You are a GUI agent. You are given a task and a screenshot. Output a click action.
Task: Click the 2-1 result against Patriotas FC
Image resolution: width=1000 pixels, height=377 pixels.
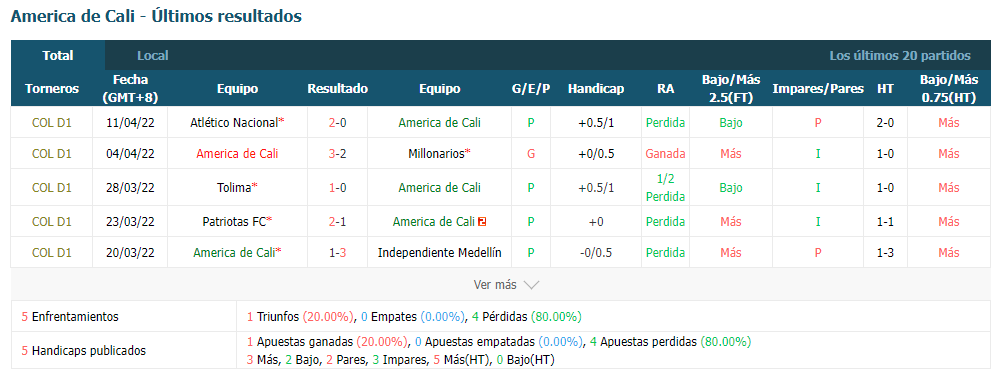pos(337,221)
